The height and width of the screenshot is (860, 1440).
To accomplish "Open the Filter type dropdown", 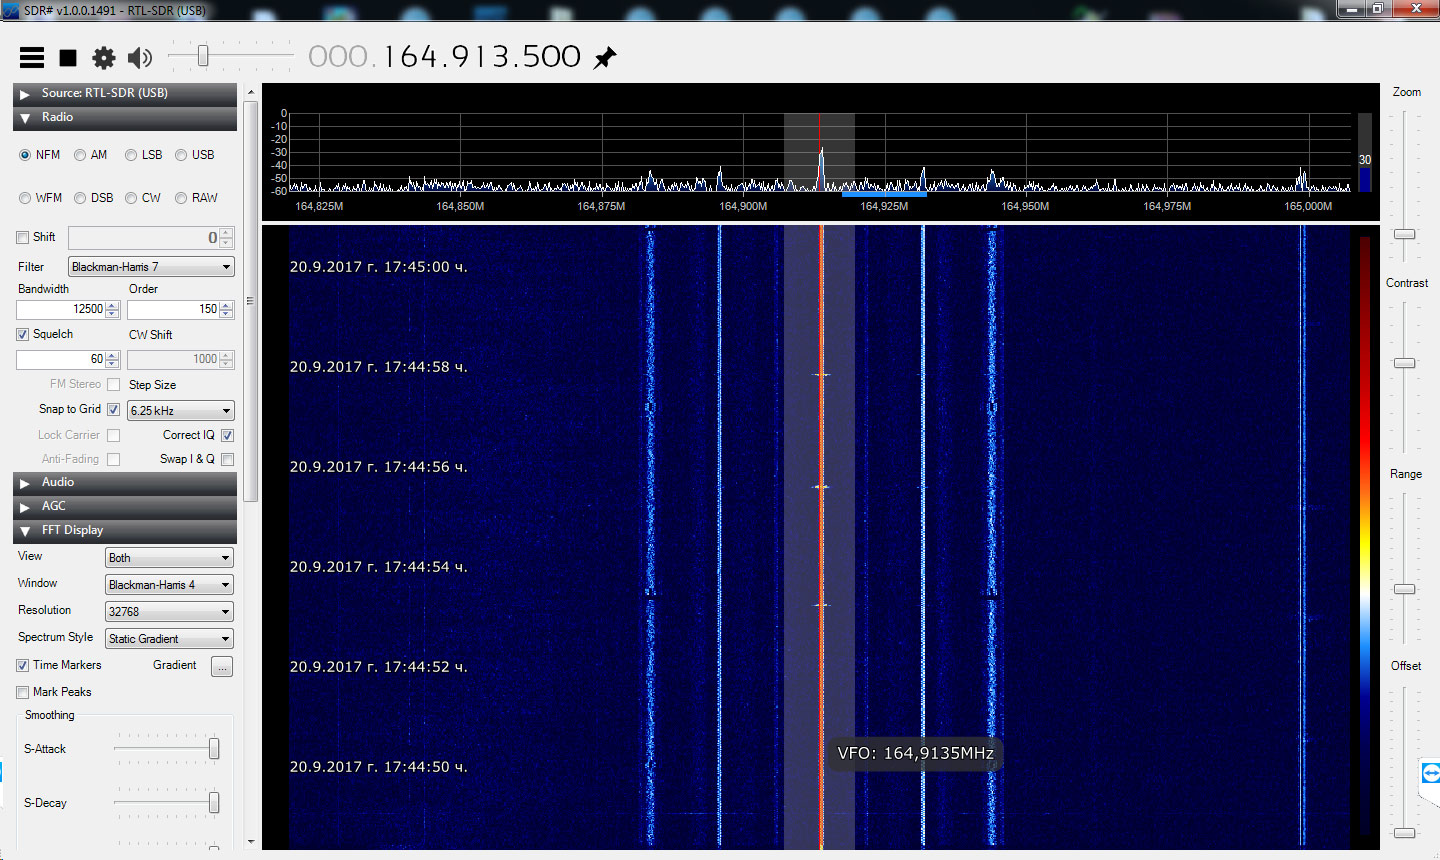I will (151, 267).
